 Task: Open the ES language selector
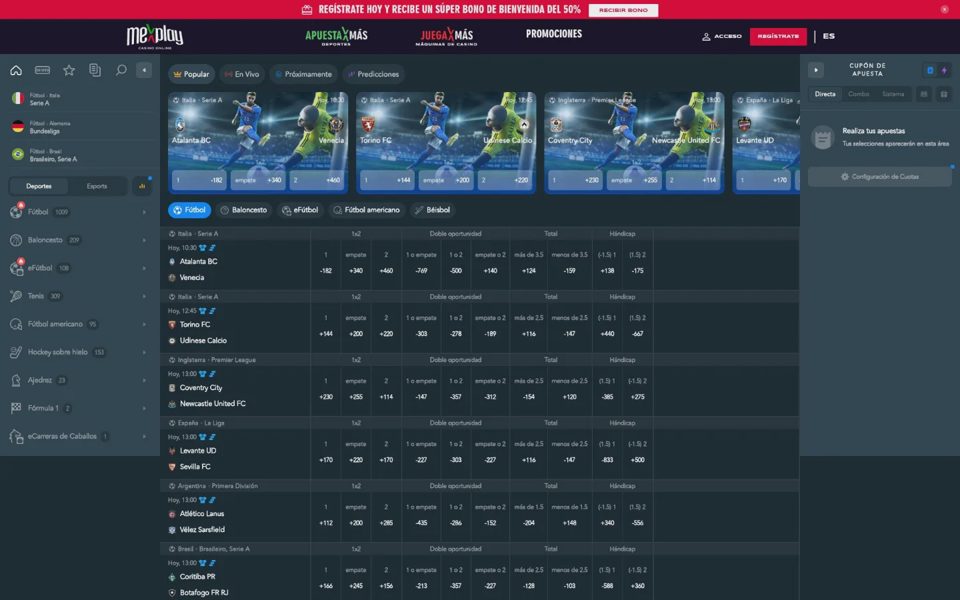tap(828, 36)
